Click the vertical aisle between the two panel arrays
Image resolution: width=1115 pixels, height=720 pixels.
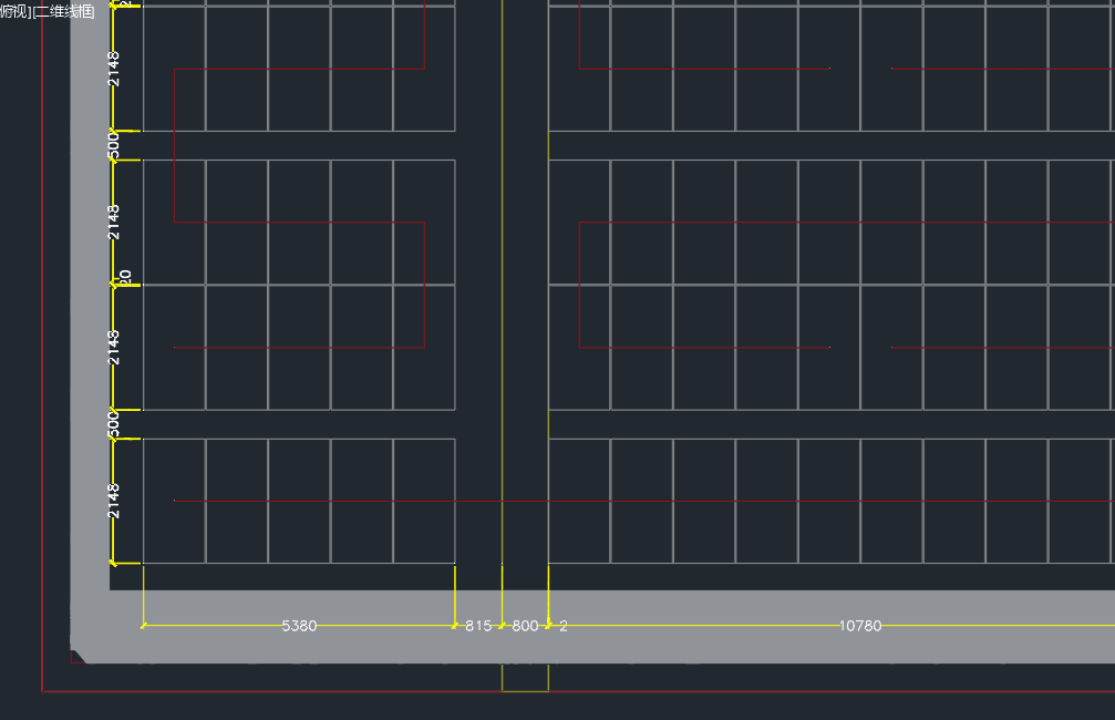click(478, 300)
